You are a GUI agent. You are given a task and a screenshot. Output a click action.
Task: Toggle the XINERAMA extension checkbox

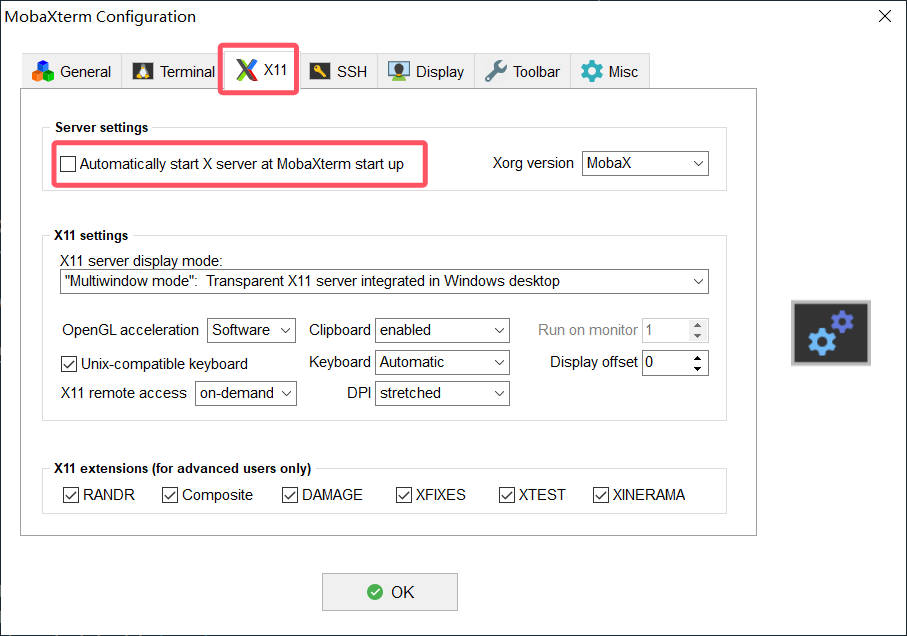pos(600,495)
